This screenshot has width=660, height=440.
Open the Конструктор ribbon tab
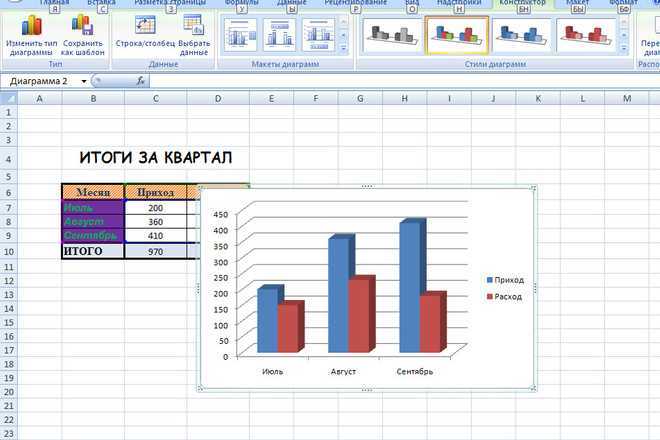[x=523, y=3]
